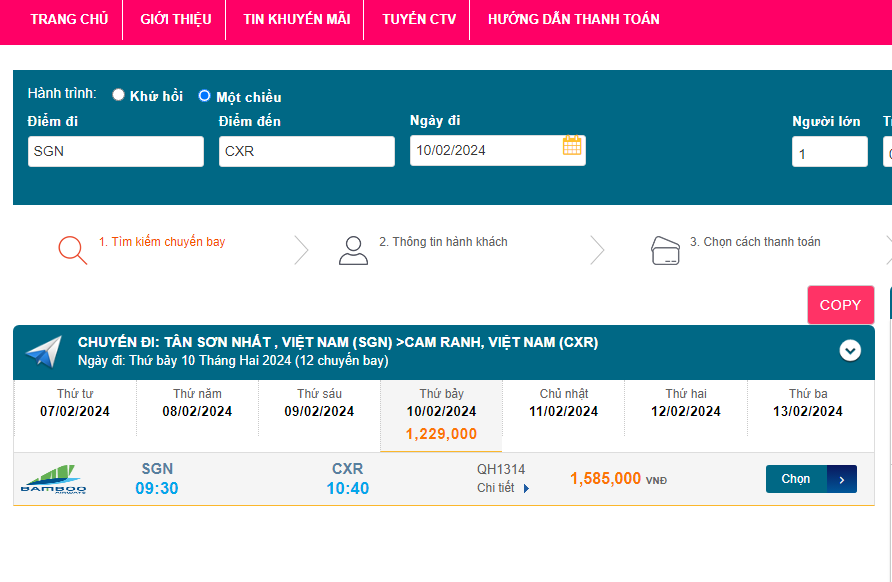
Task: Switch to Chủ nhật 11/02/2024 date tab
Action: [x=563, y=403]
